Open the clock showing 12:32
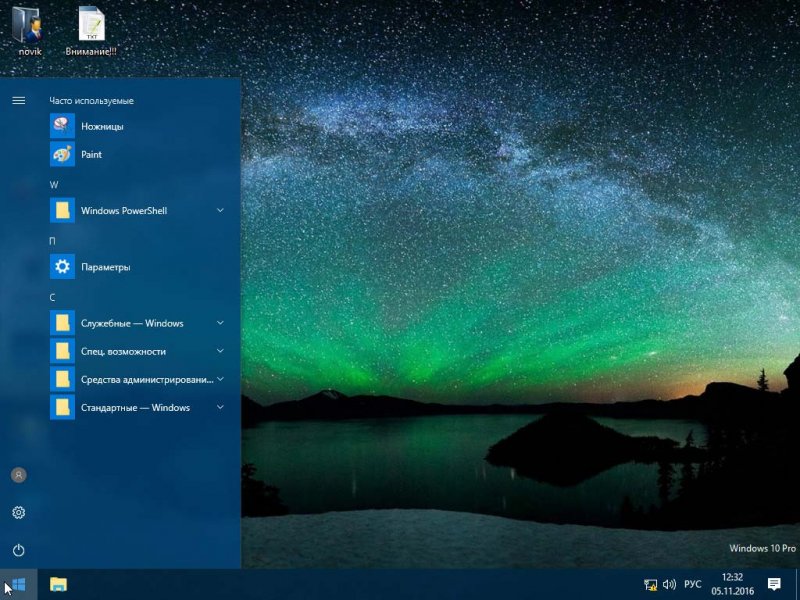This screenshot has width=800, height=600. (732, 578)
